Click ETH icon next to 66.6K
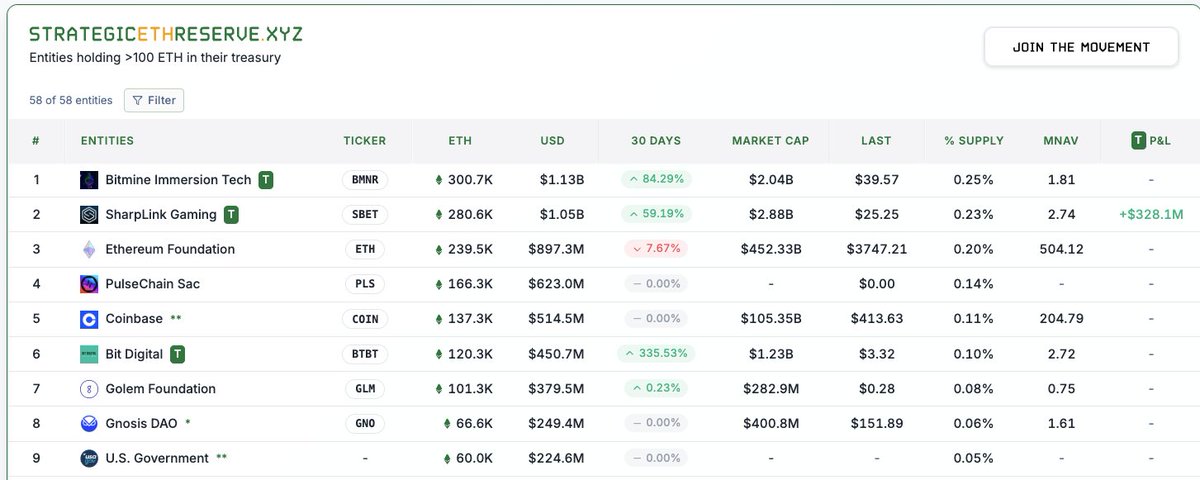 point(446,423)
